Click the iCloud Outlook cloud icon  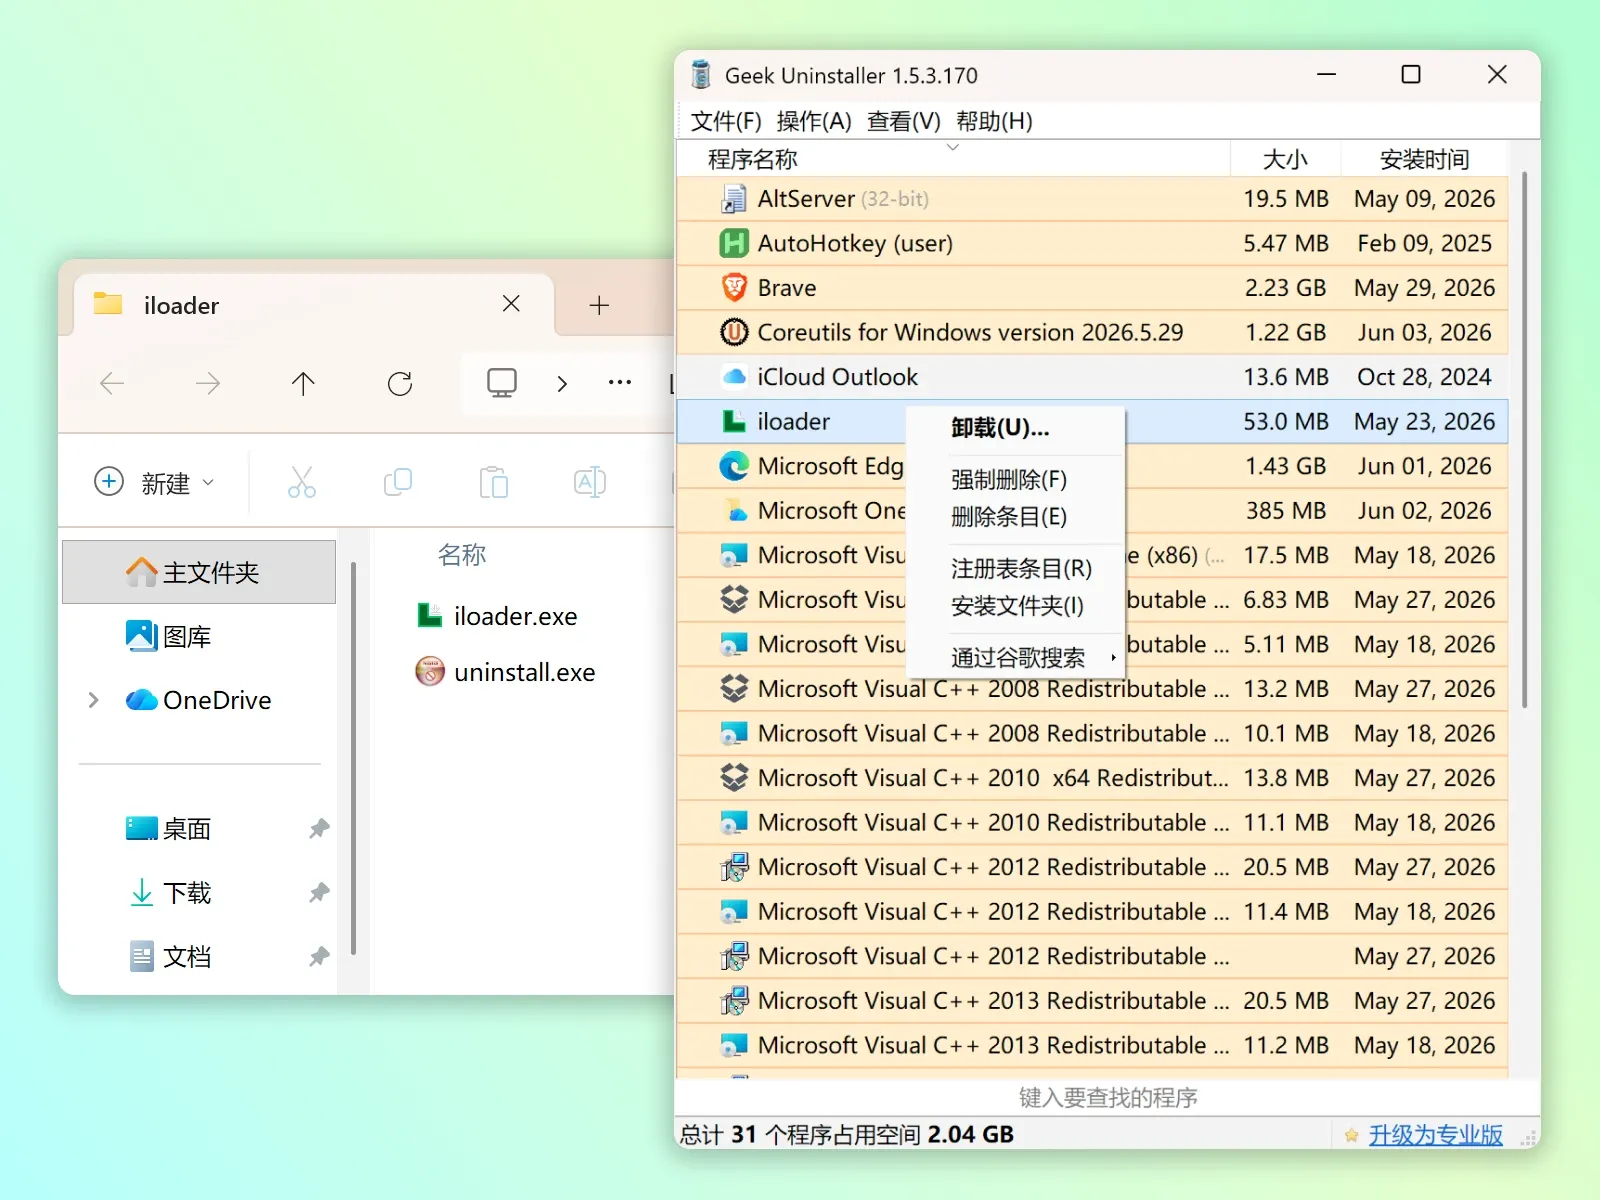tap(734, 377)
